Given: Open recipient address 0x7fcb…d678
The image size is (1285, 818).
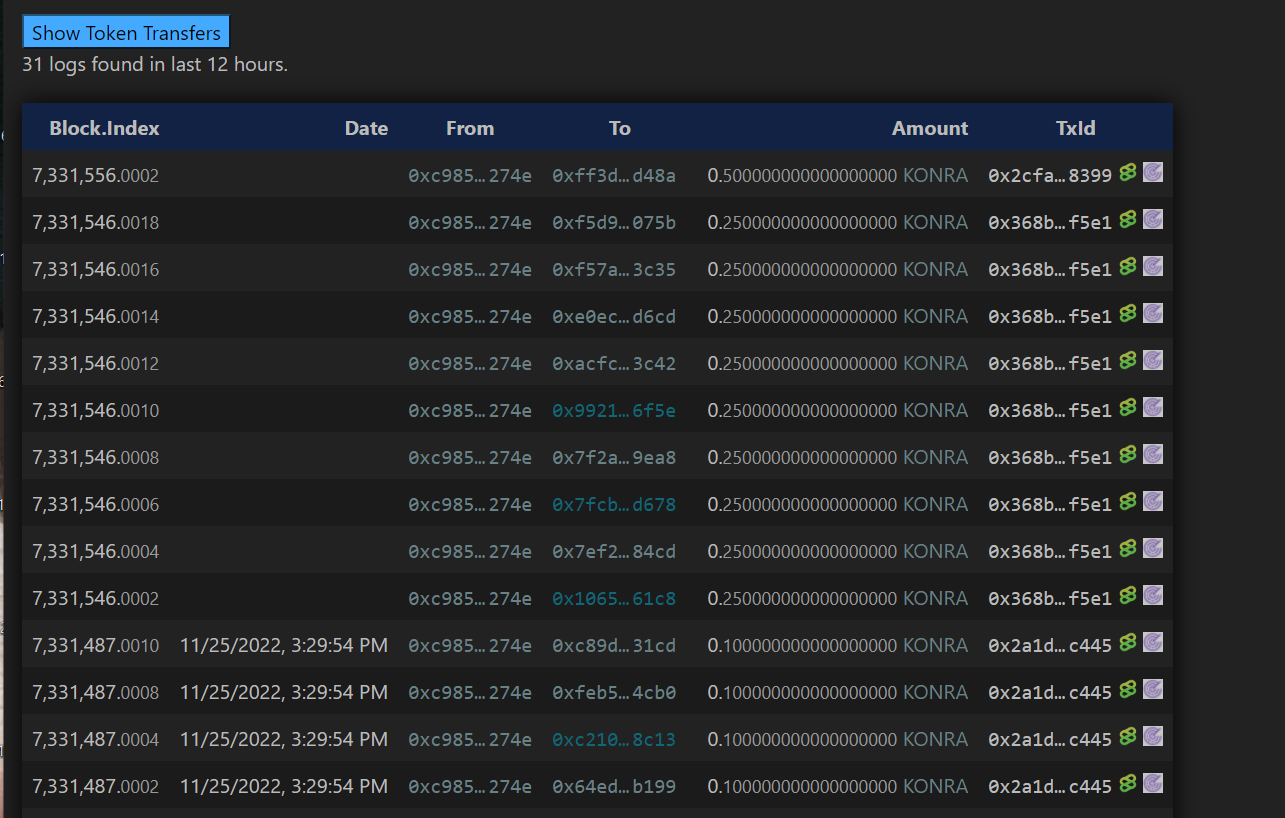Looking at the screenshot, I should (x=614, y=505).
